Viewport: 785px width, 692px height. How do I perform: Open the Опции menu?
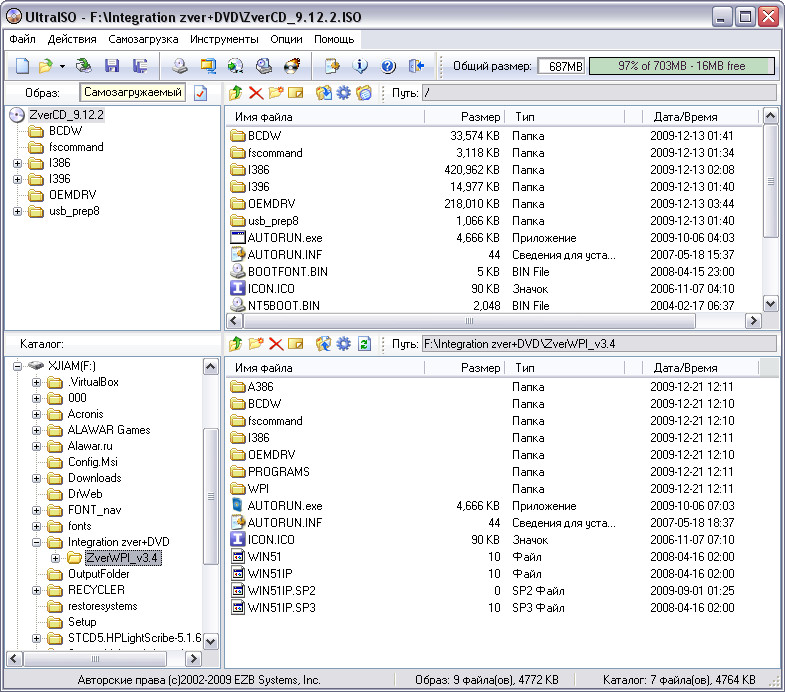(286, 39)
